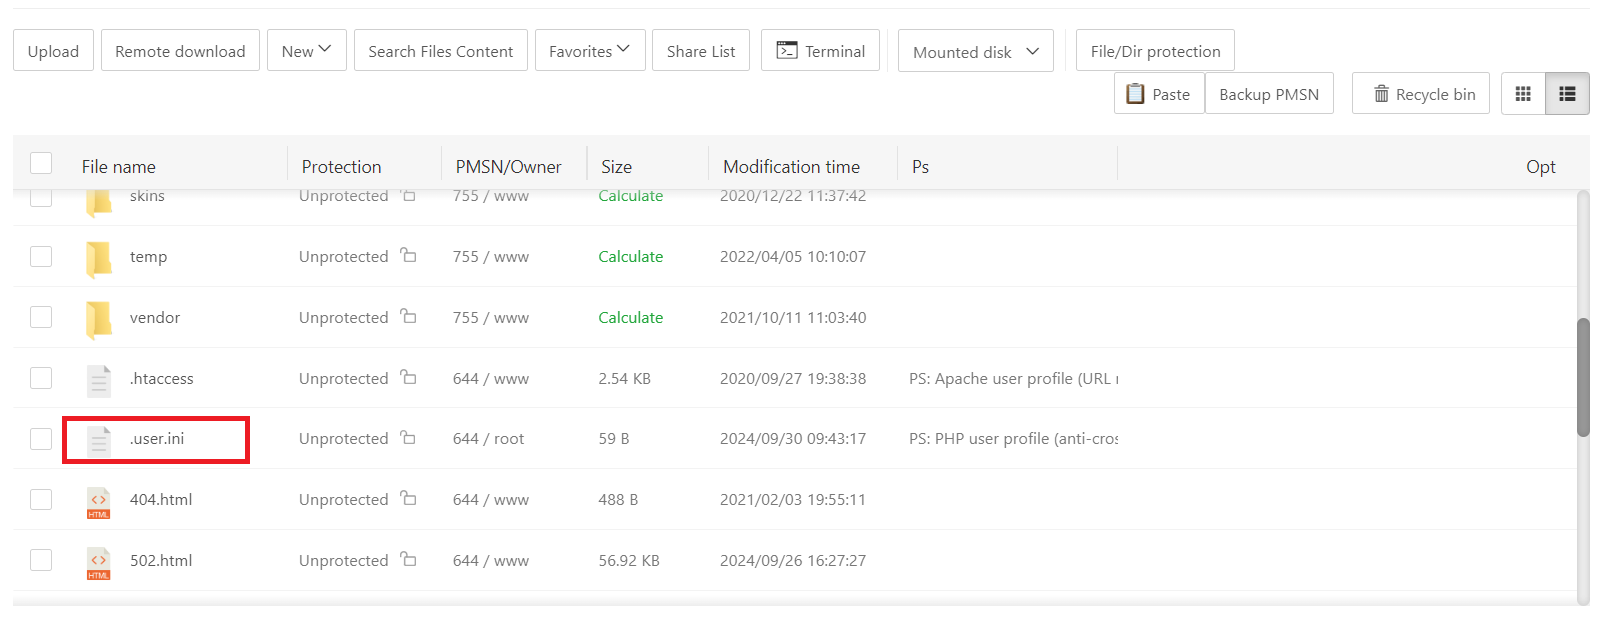Expand the New dropdown
This screenshot has height=620, width=1609.
click(306, 51)
